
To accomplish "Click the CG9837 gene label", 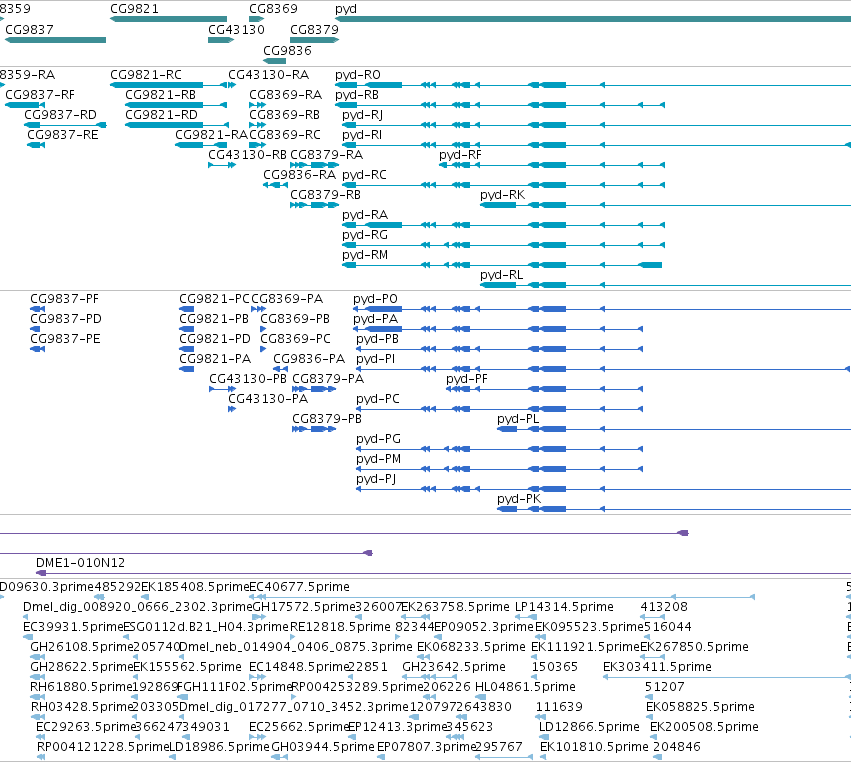I will [x=29, y=29].
